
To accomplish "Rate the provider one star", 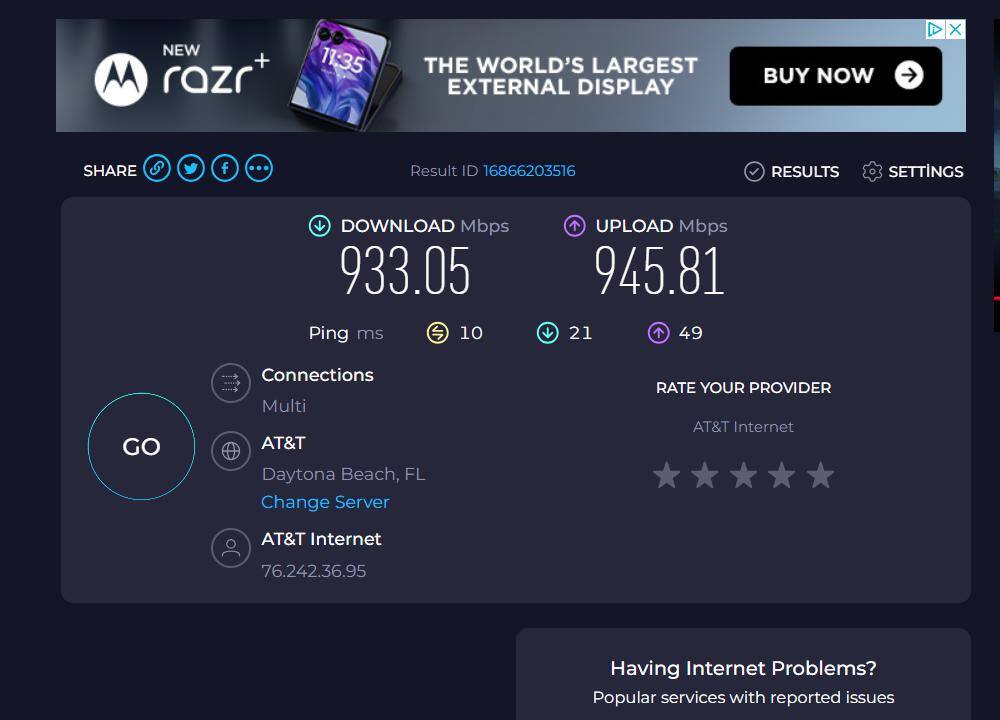I will click(666, 476).
